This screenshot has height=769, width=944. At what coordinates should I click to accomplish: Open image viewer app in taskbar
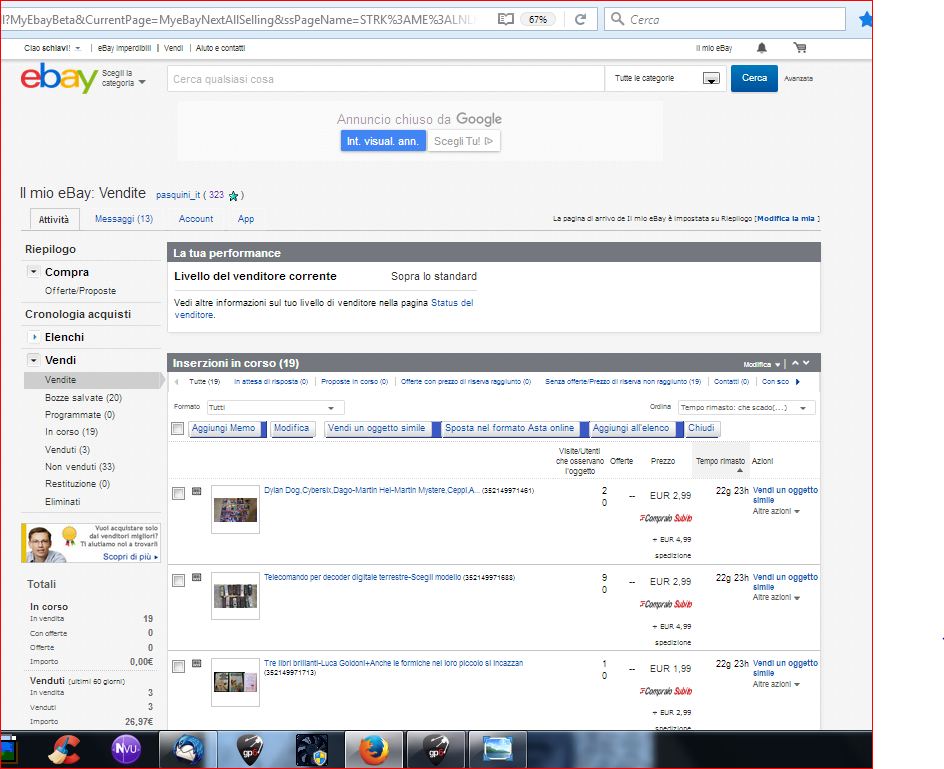point(497,750)
